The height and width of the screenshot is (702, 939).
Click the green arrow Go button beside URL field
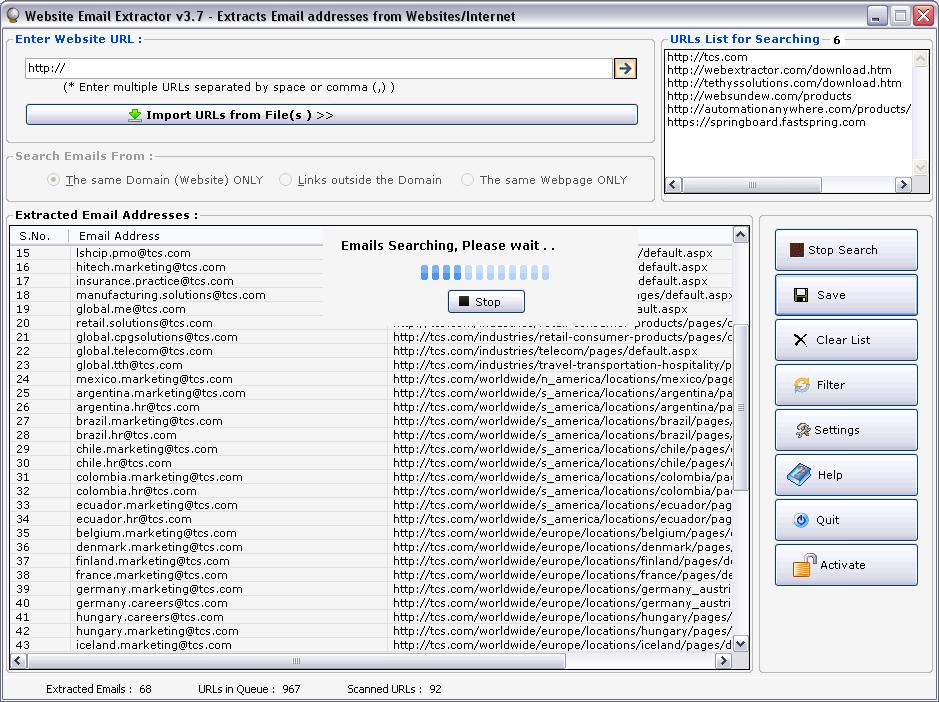tap(625, 68)
